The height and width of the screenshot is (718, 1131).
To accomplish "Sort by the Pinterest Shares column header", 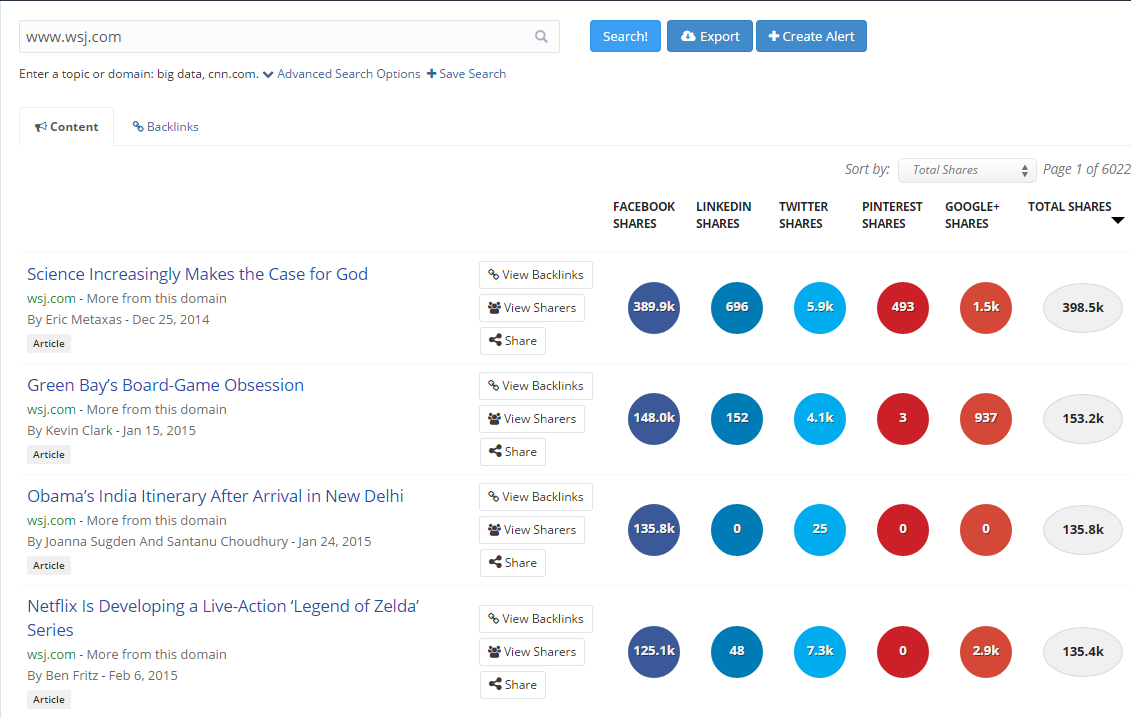I will [892, 215].
